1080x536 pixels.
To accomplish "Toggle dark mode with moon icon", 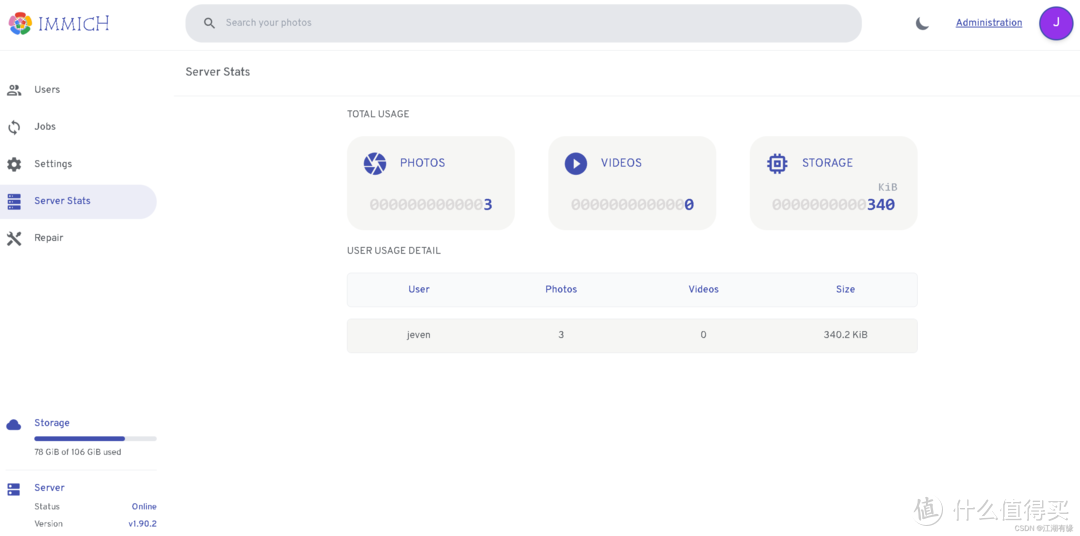I will point(922,23).
